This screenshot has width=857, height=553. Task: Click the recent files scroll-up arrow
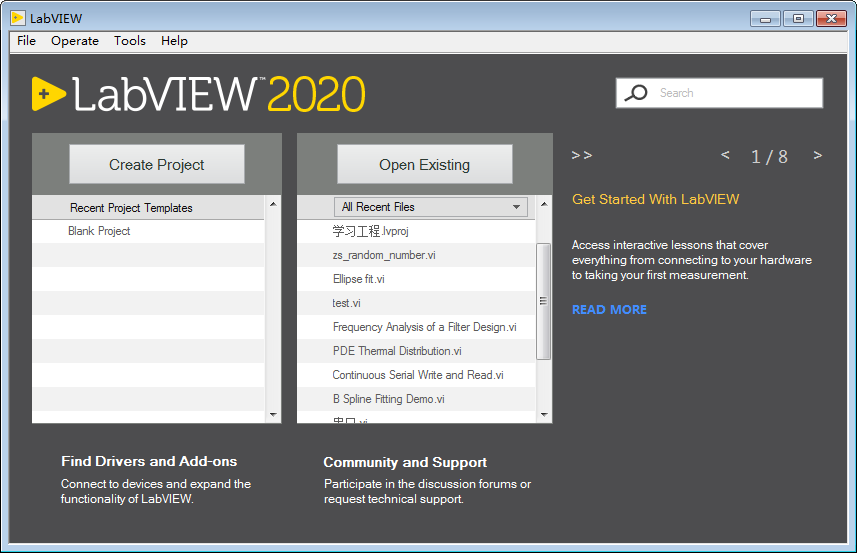pos(544,204)
